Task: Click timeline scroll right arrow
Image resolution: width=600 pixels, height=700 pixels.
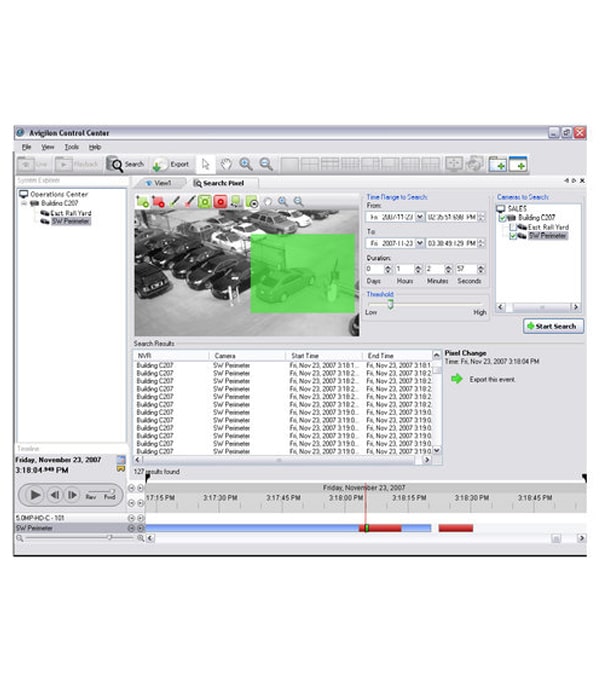Action: pos(581,538)
